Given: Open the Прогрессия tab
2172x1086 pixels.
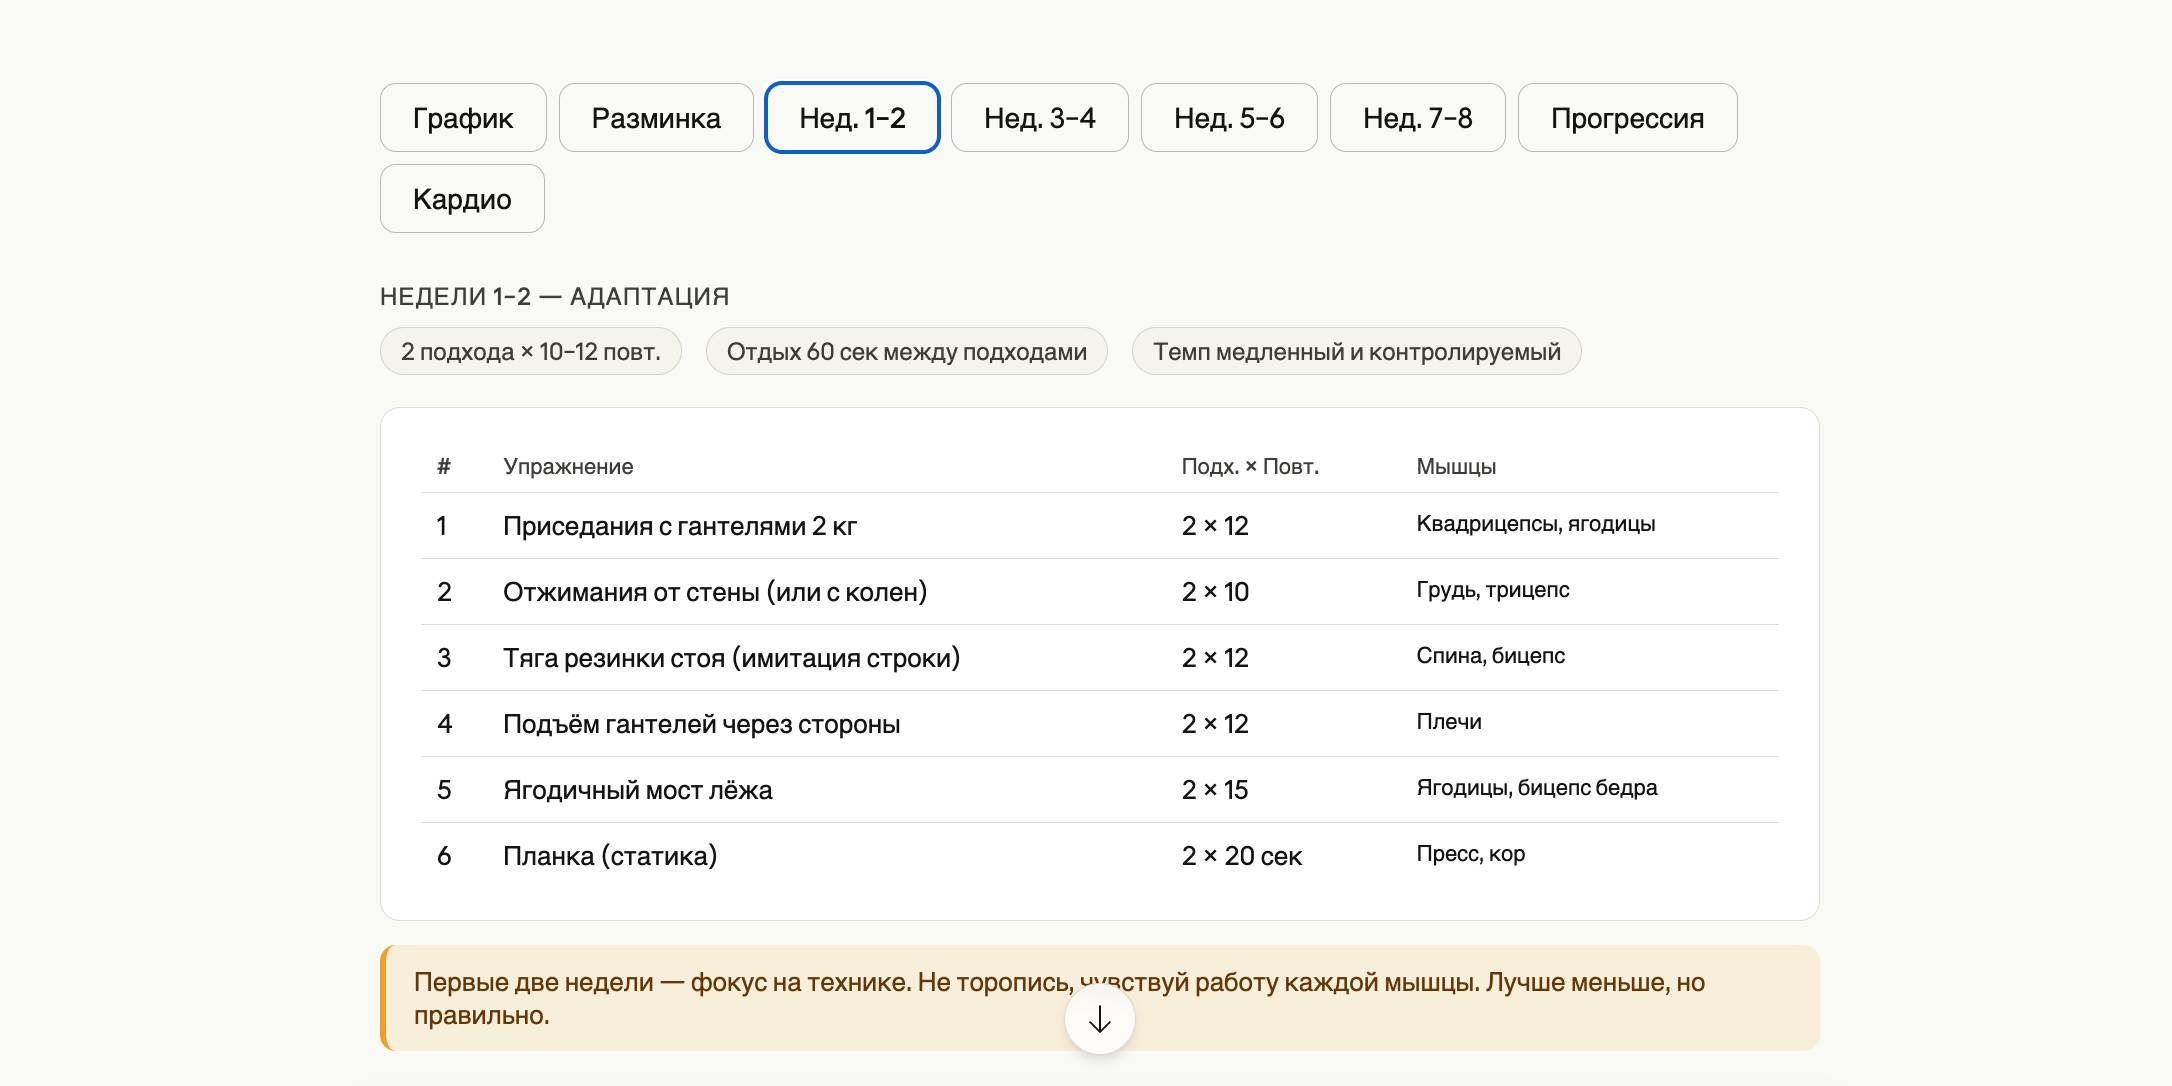Looking at the screenshot, I should (1627, 118).
